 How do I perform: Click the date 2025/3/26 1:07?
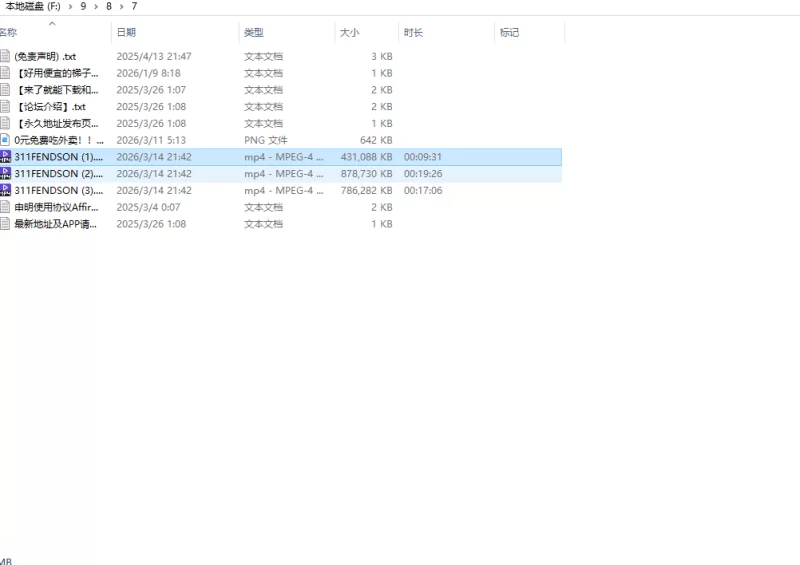click(x=151, y=90)
